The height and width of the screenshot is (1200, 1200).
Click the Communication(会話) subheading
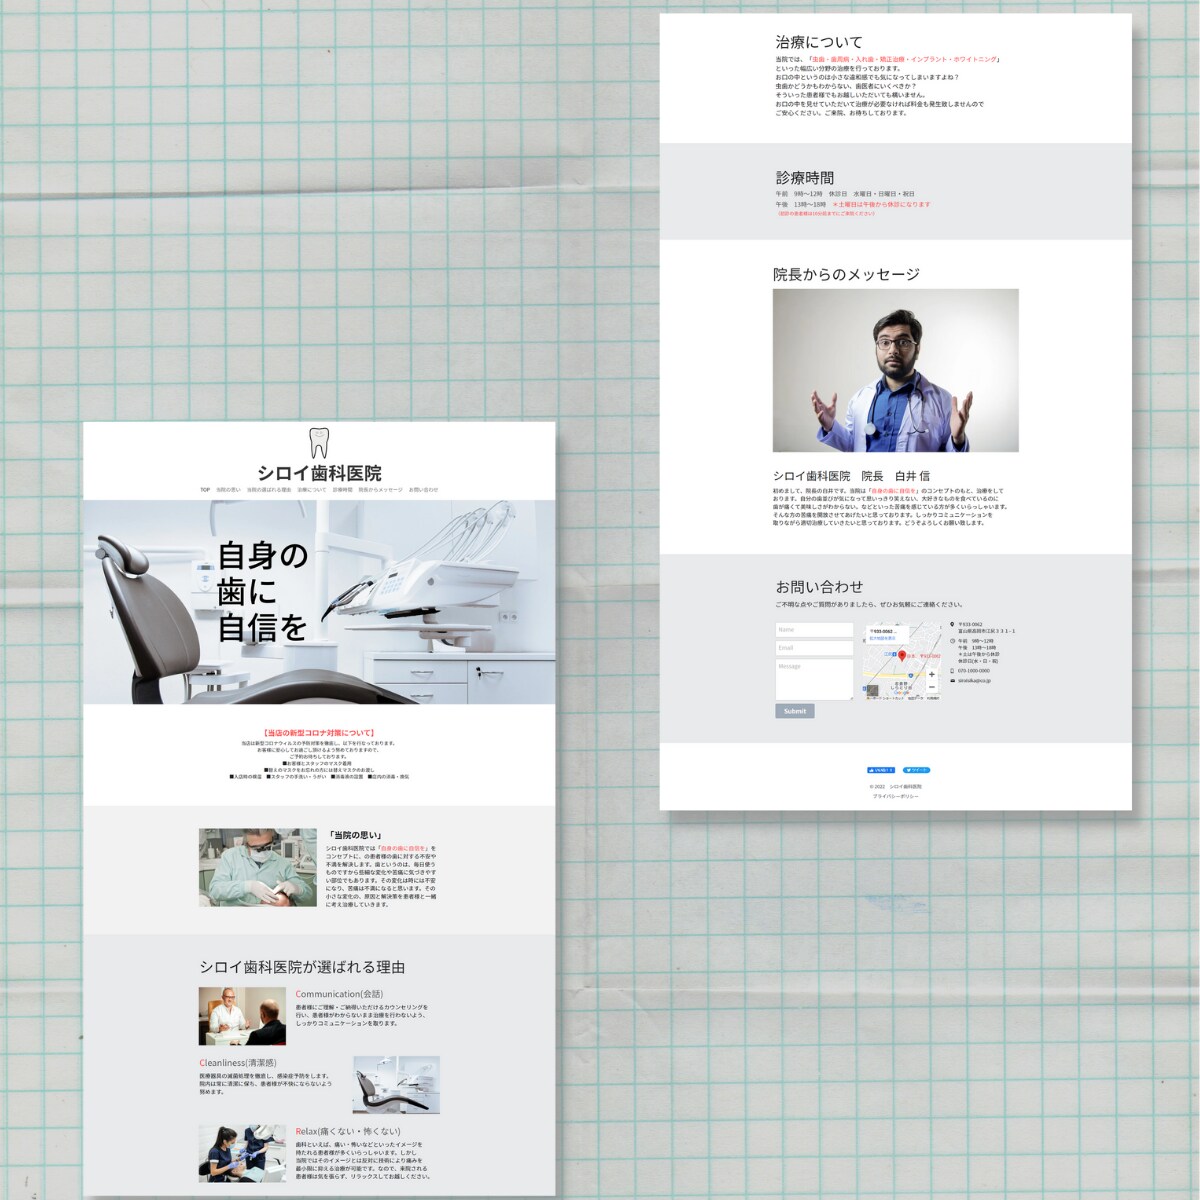pyautogui.click(x=339, y=994)
